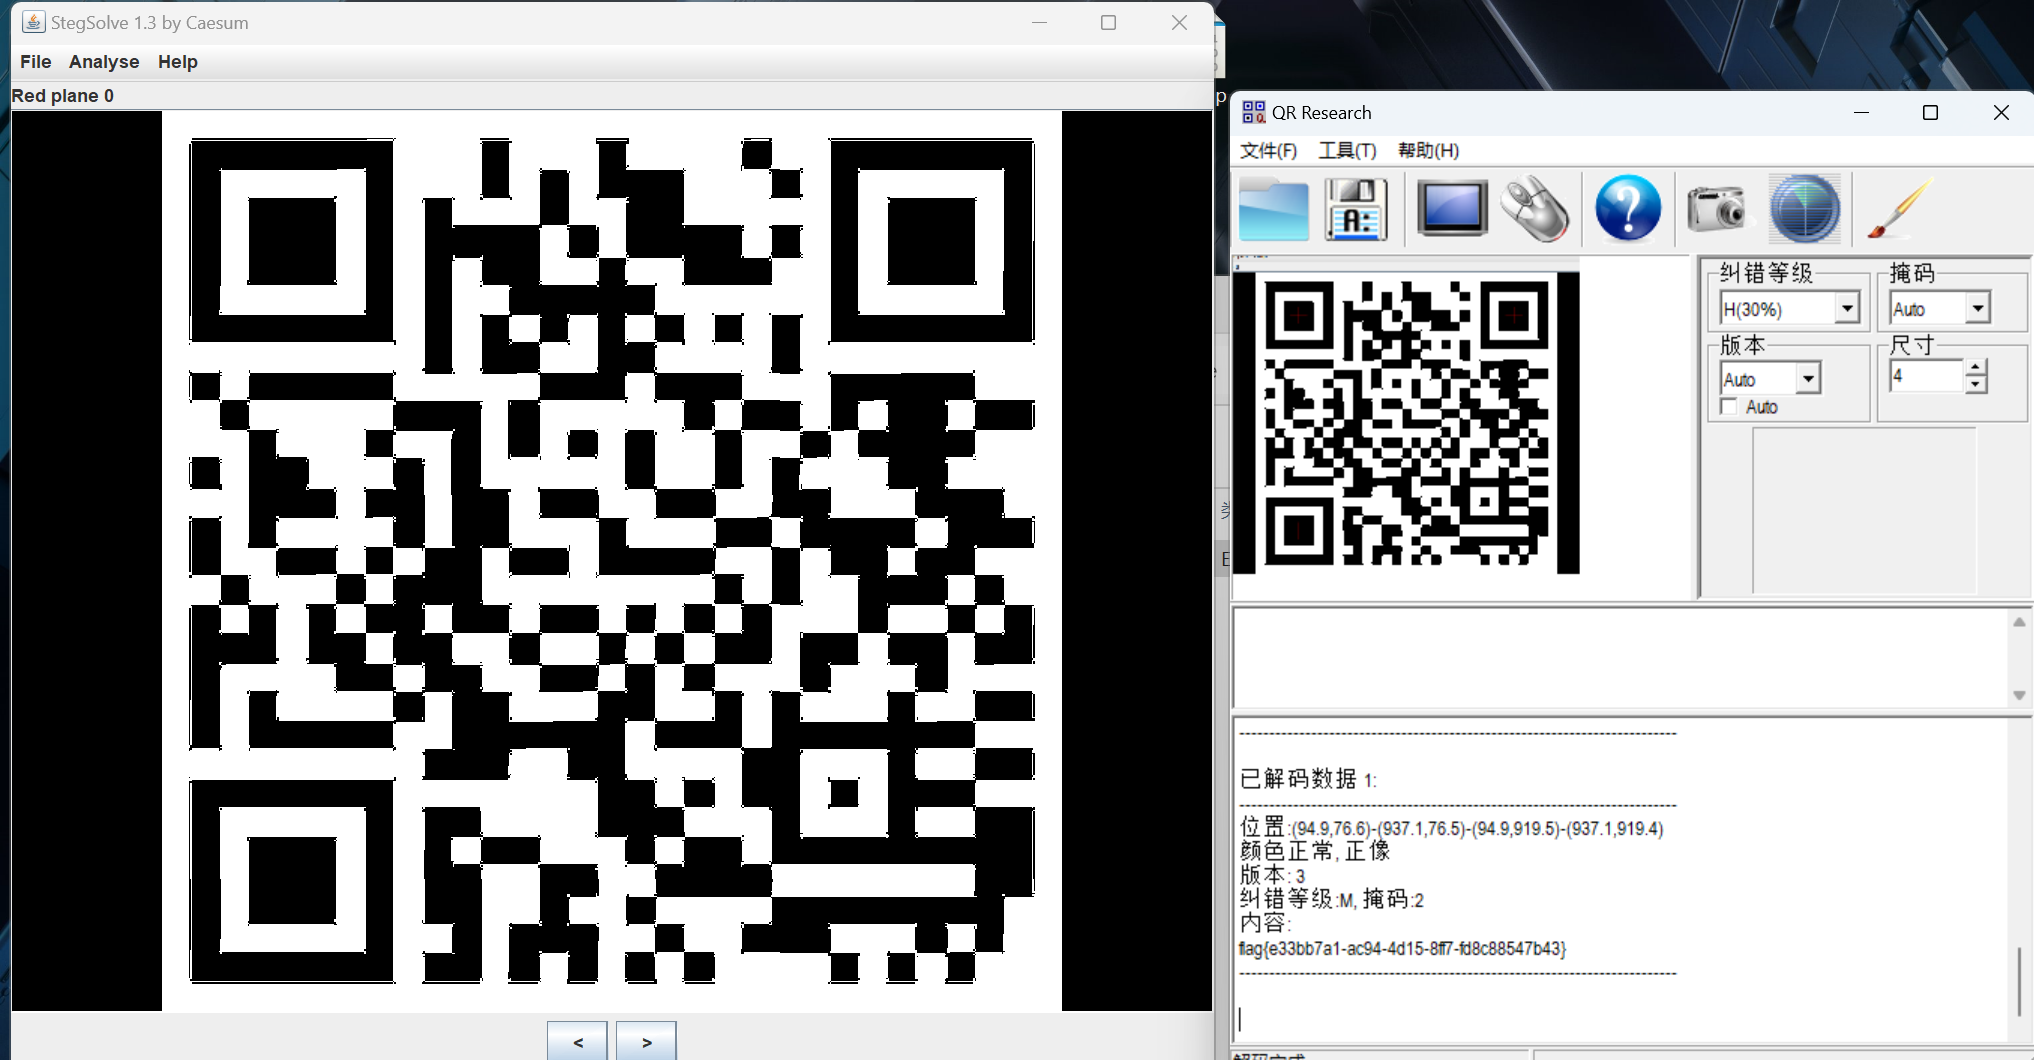Maximize the QR Research window

click(1930, 112)
